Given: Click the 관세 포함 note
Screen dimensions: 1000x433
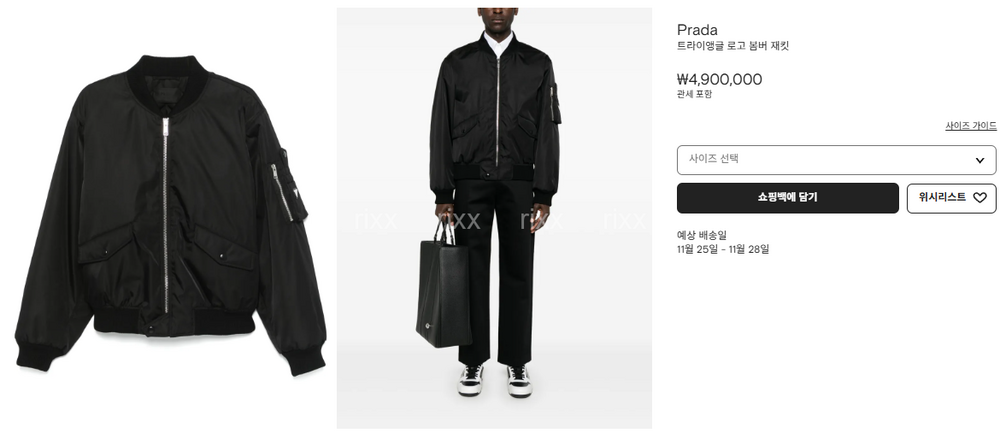Looking at the screenshot, I should pos(694,94).
